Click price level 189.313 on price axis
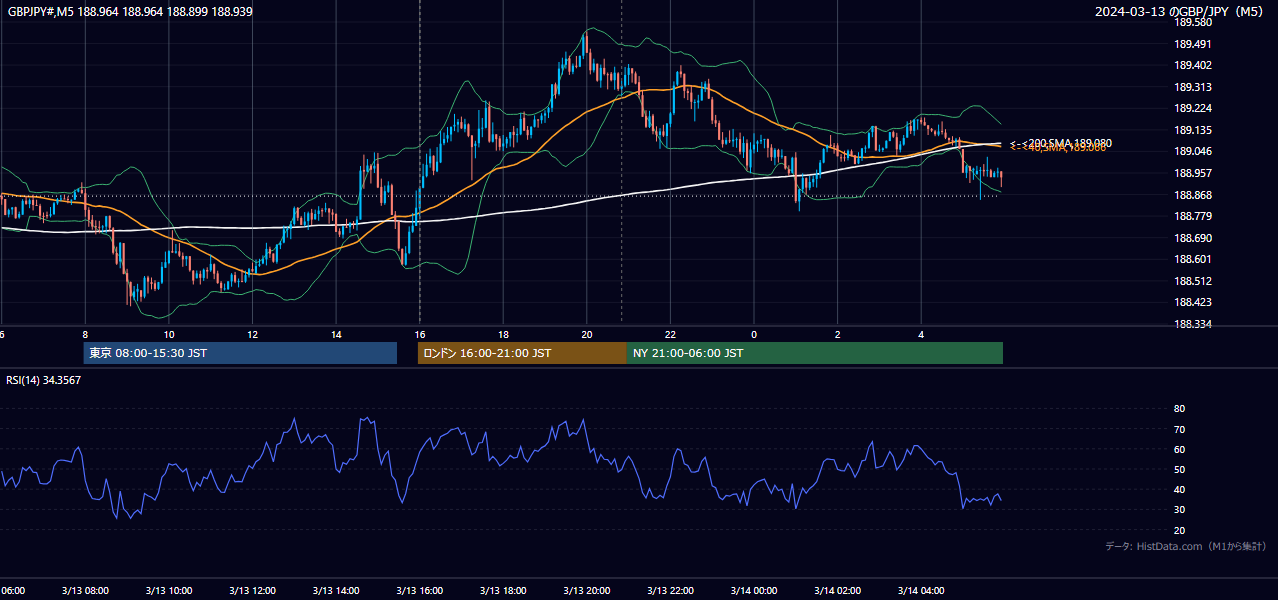Viewport: 1278px width, 600px height. pyautogui.click(x=1193, y=87)
